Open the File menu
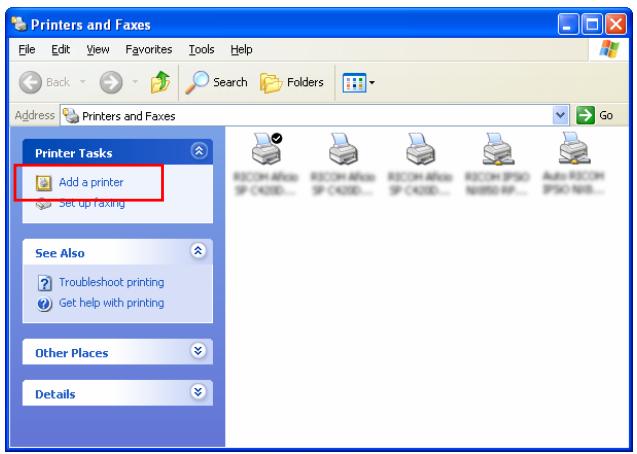This screenshot has height=454, width=637. [27, 50]
